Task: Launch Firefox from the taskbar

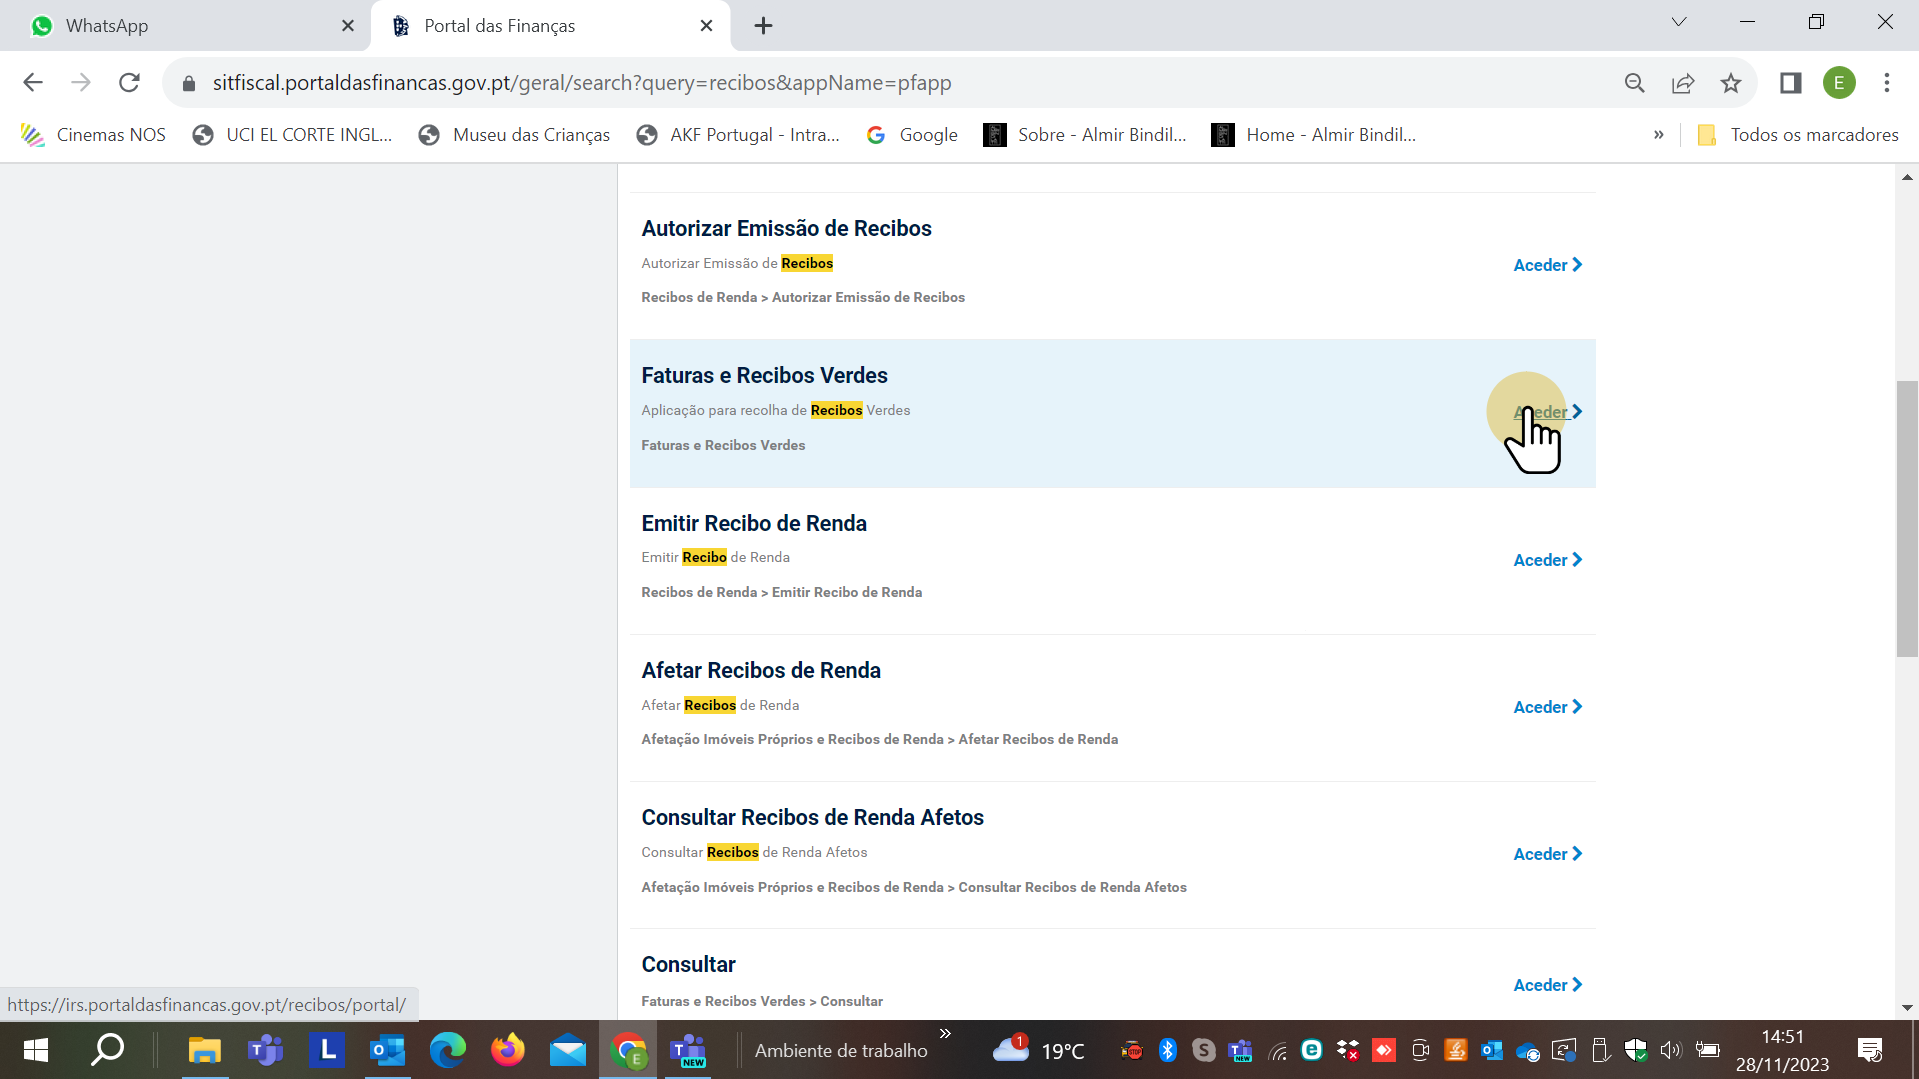Action: pyautogui.click(x=507, y=1050)
